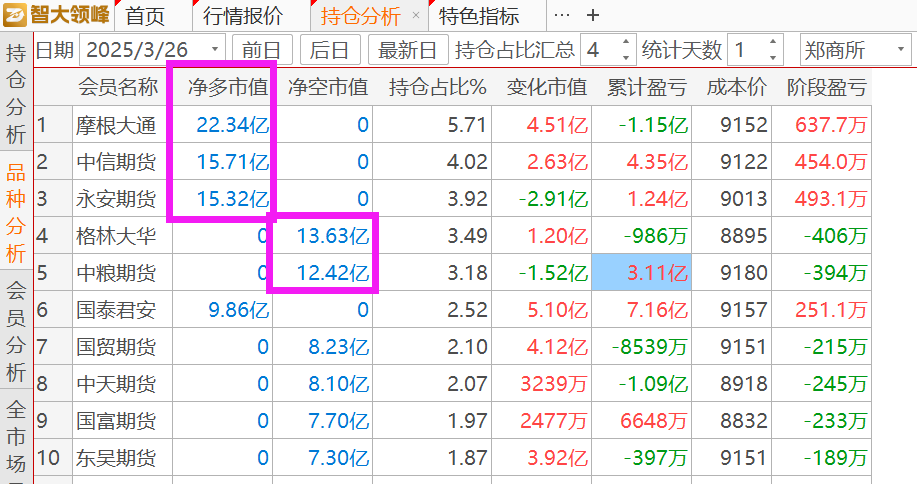Click net long value 22.34亿
The height and width of the screenshot is (484, 917).
coord(233,125)
